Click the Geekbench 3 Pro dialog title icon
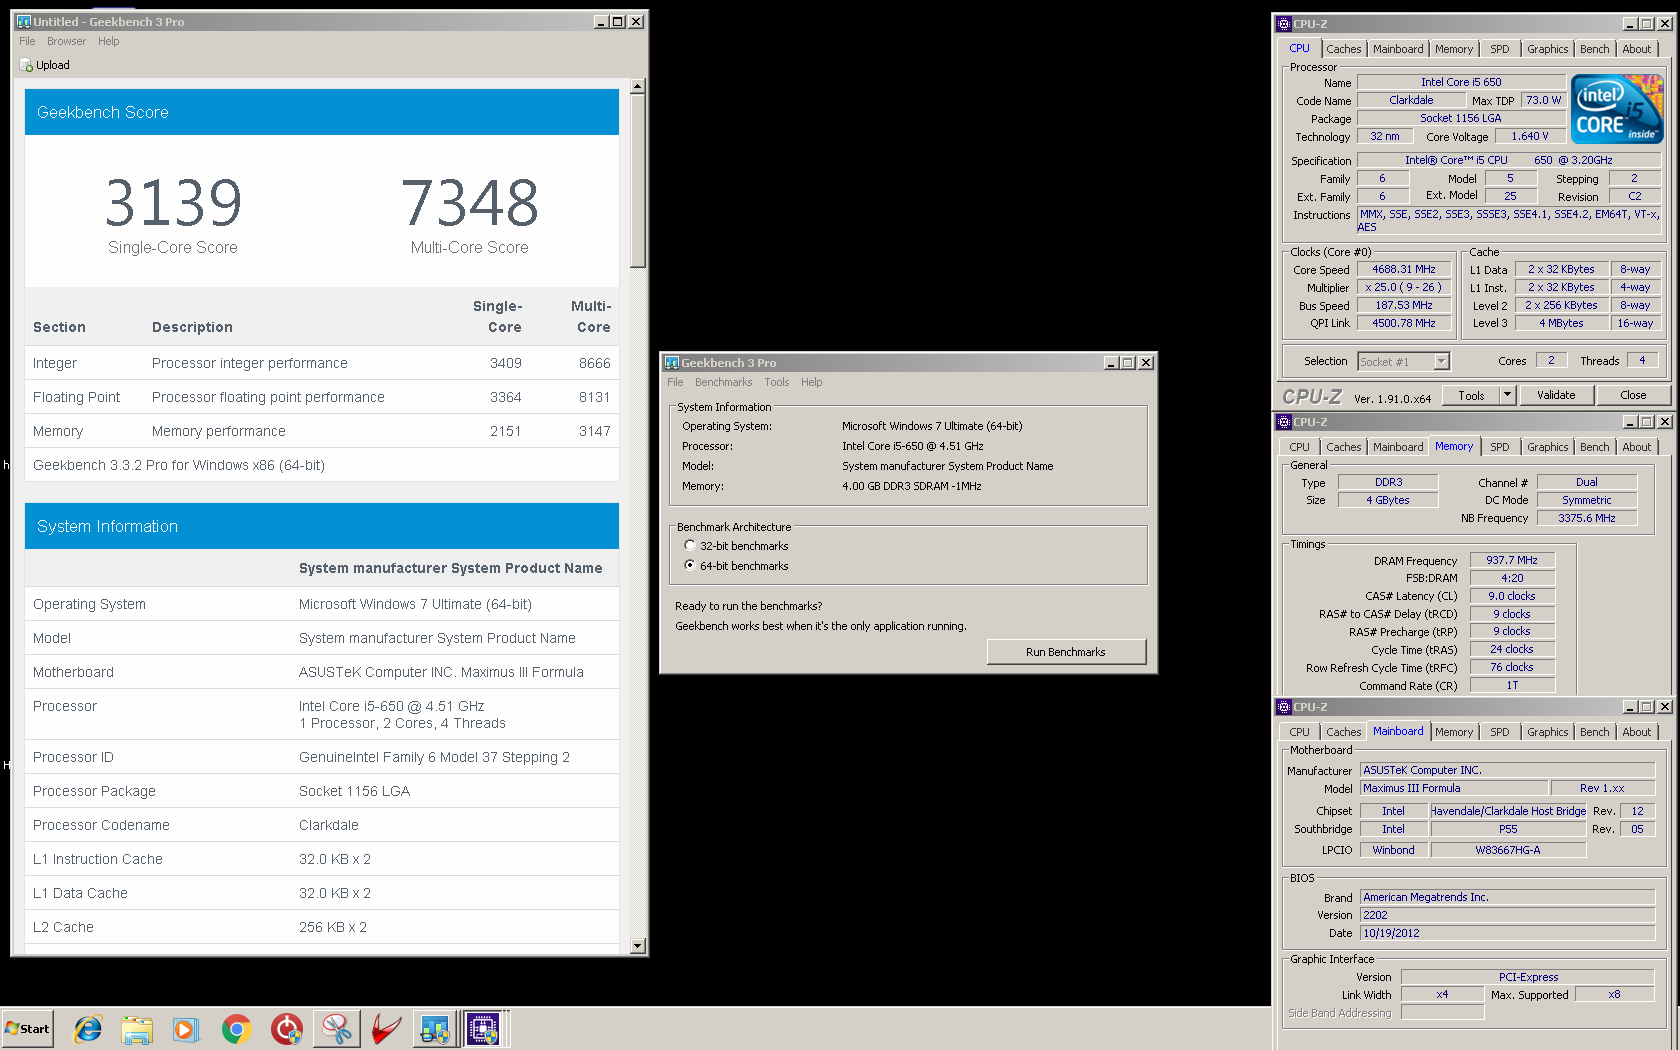Image resolution: width=1680 pixels, height=1050 pixels. (672, 363)
